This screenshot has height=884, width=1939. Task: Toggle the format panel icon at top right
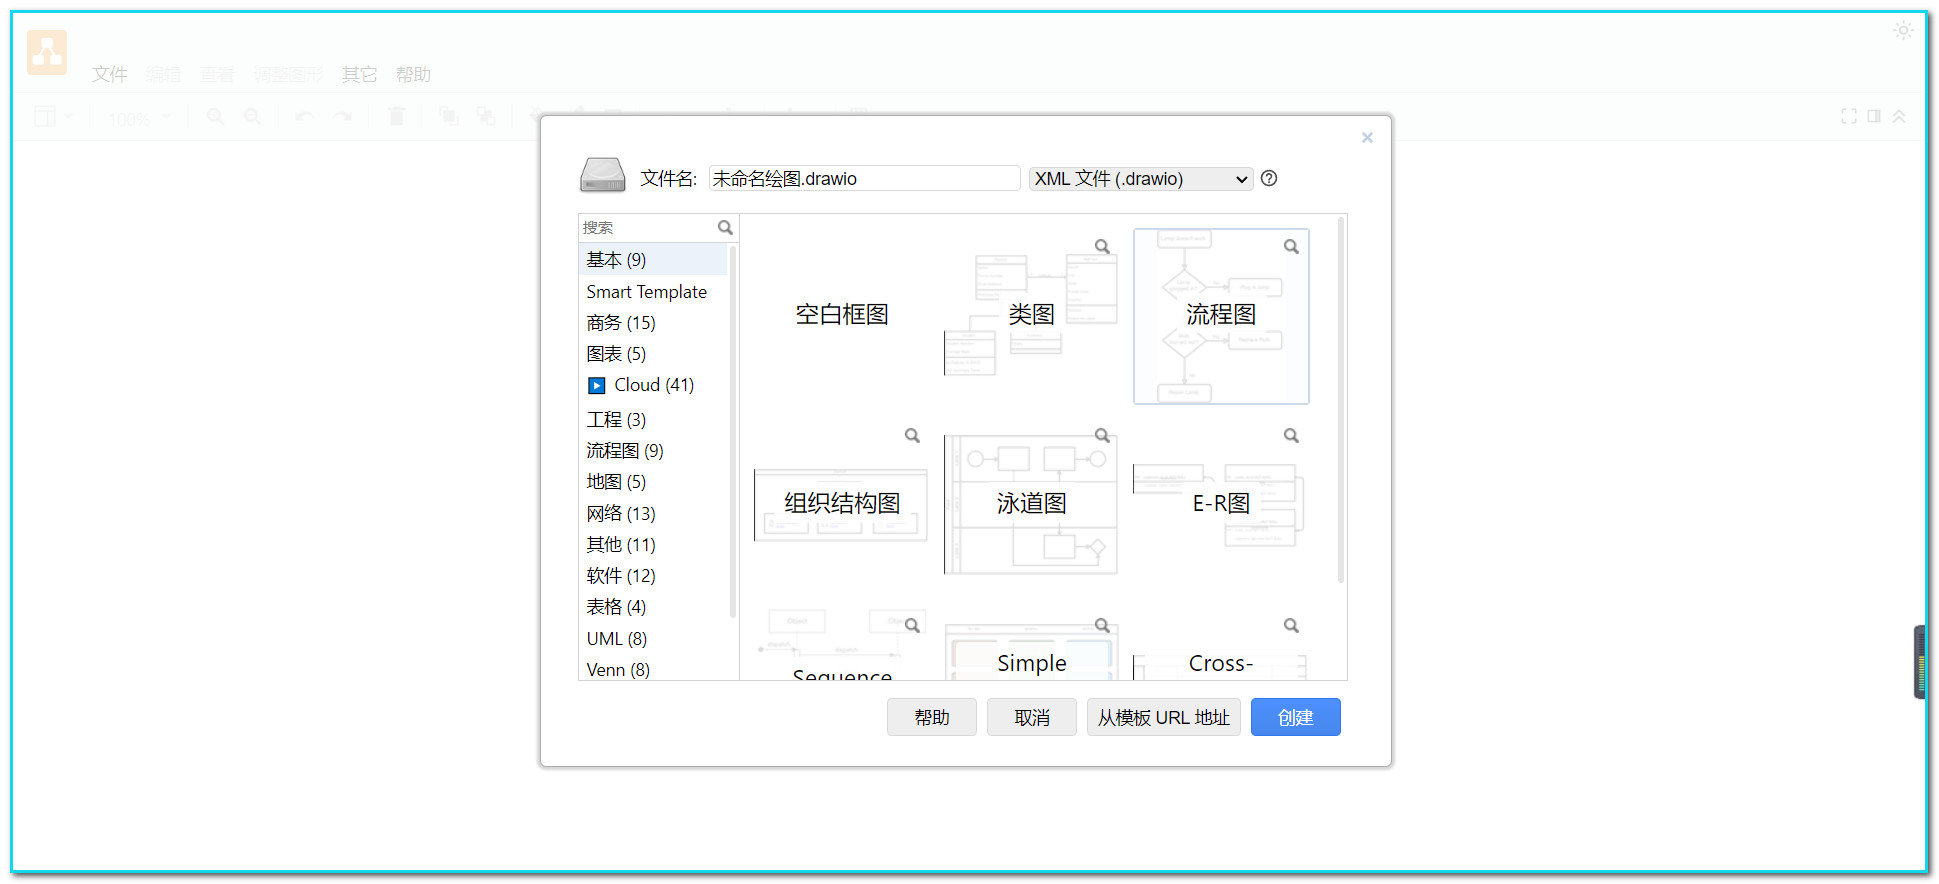pos(1874,116)
